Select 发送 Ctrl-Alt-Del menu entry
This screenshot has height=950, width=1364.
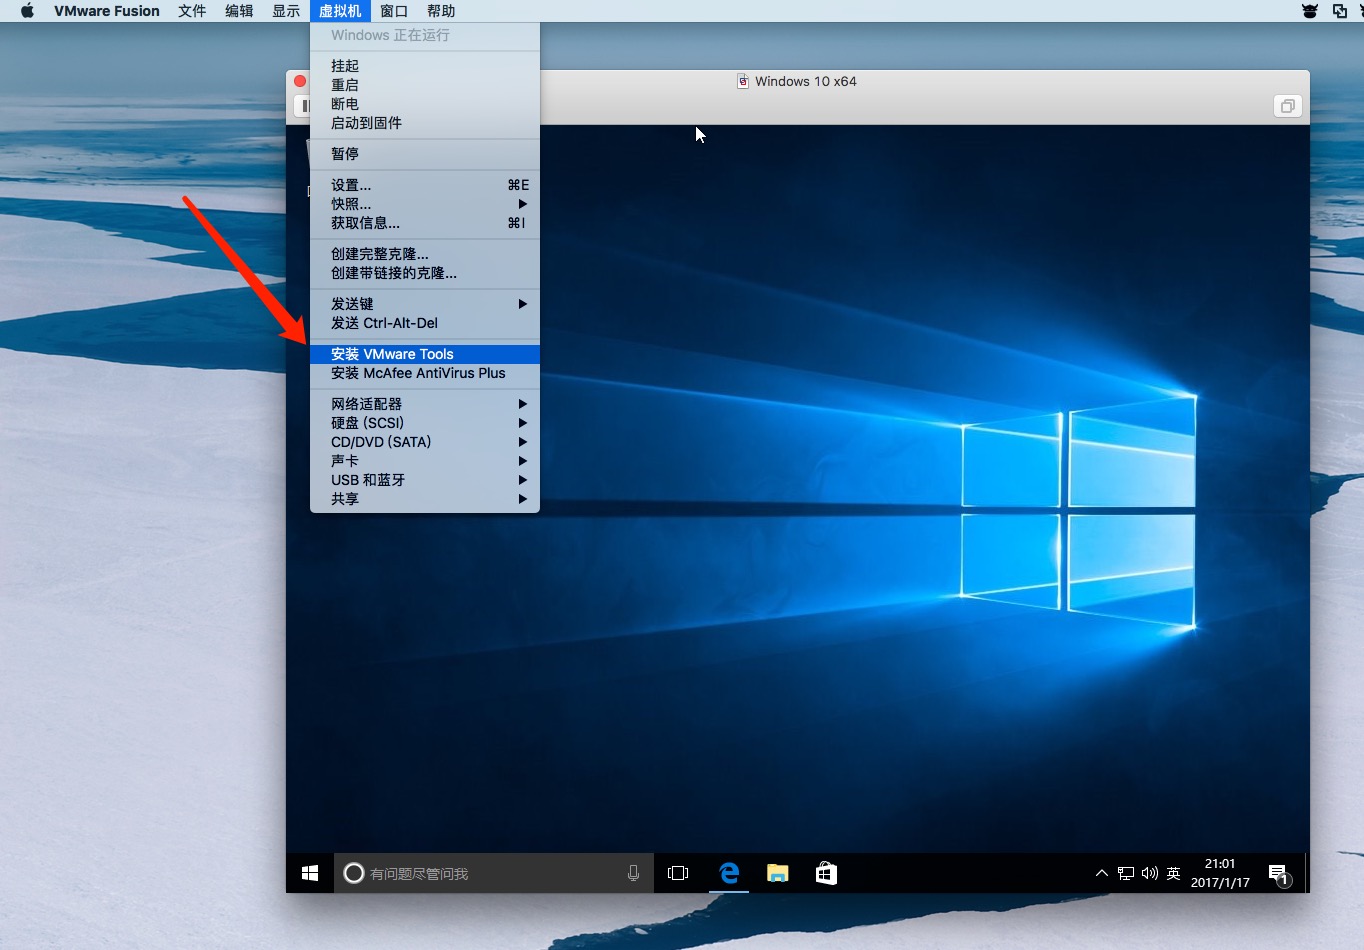[425, 323]
